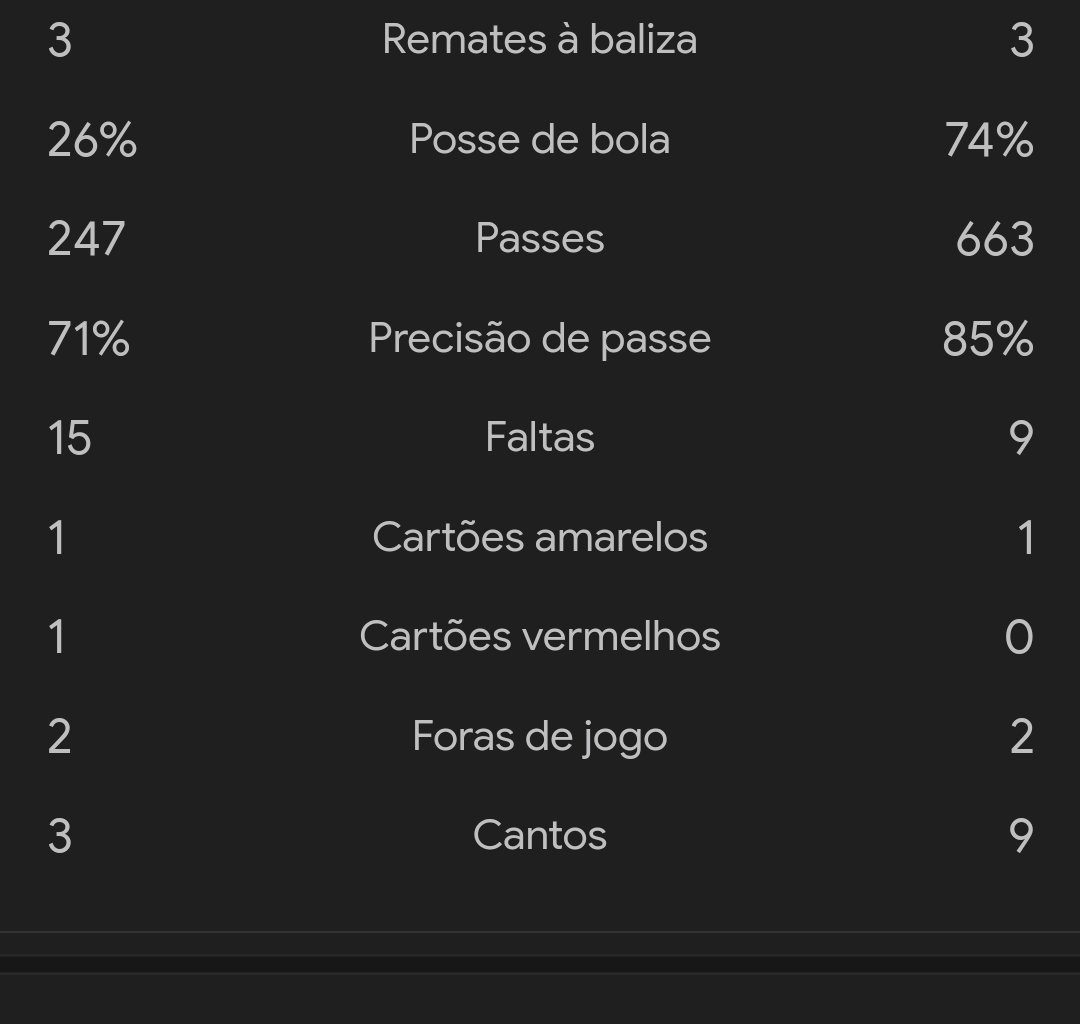Click the Posse de bola label
The height and width of the screenshot is (1024, 1080).
pos(539,139)
